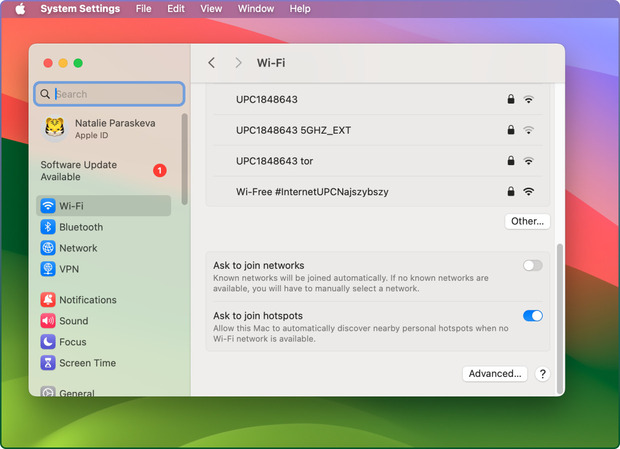Open Wi-Fi help with question mark button
This screenshot has height=449, width=620.
pos(542,374)
